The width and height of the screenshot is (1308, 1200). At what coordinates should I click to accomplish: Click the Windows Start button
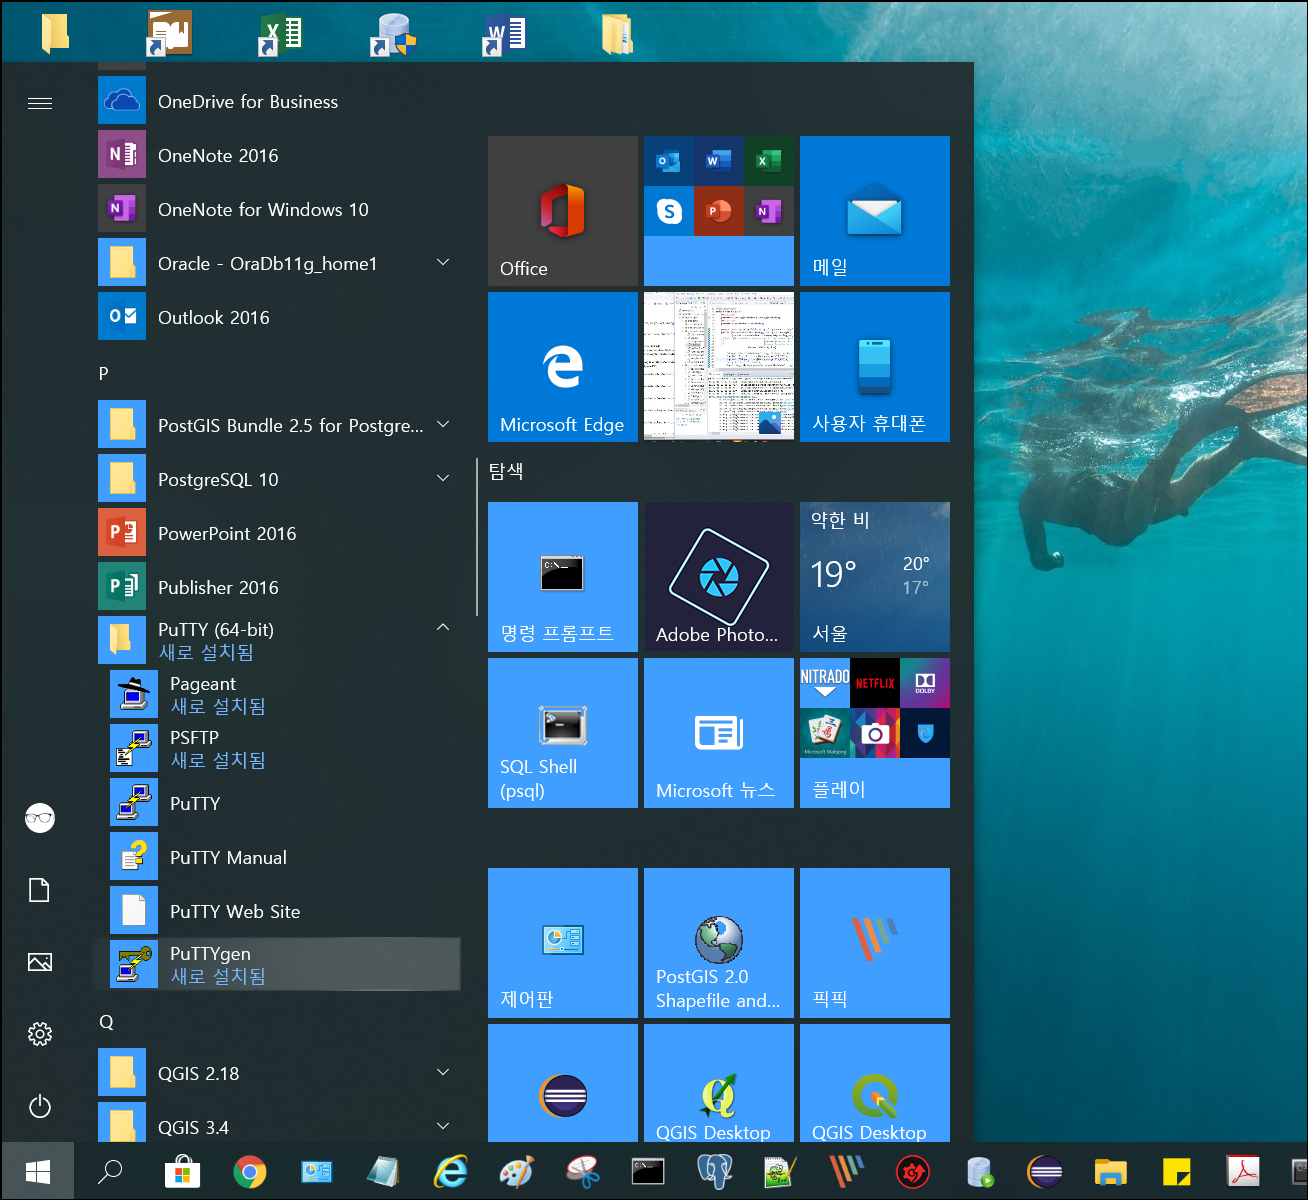pos(38,1171)
